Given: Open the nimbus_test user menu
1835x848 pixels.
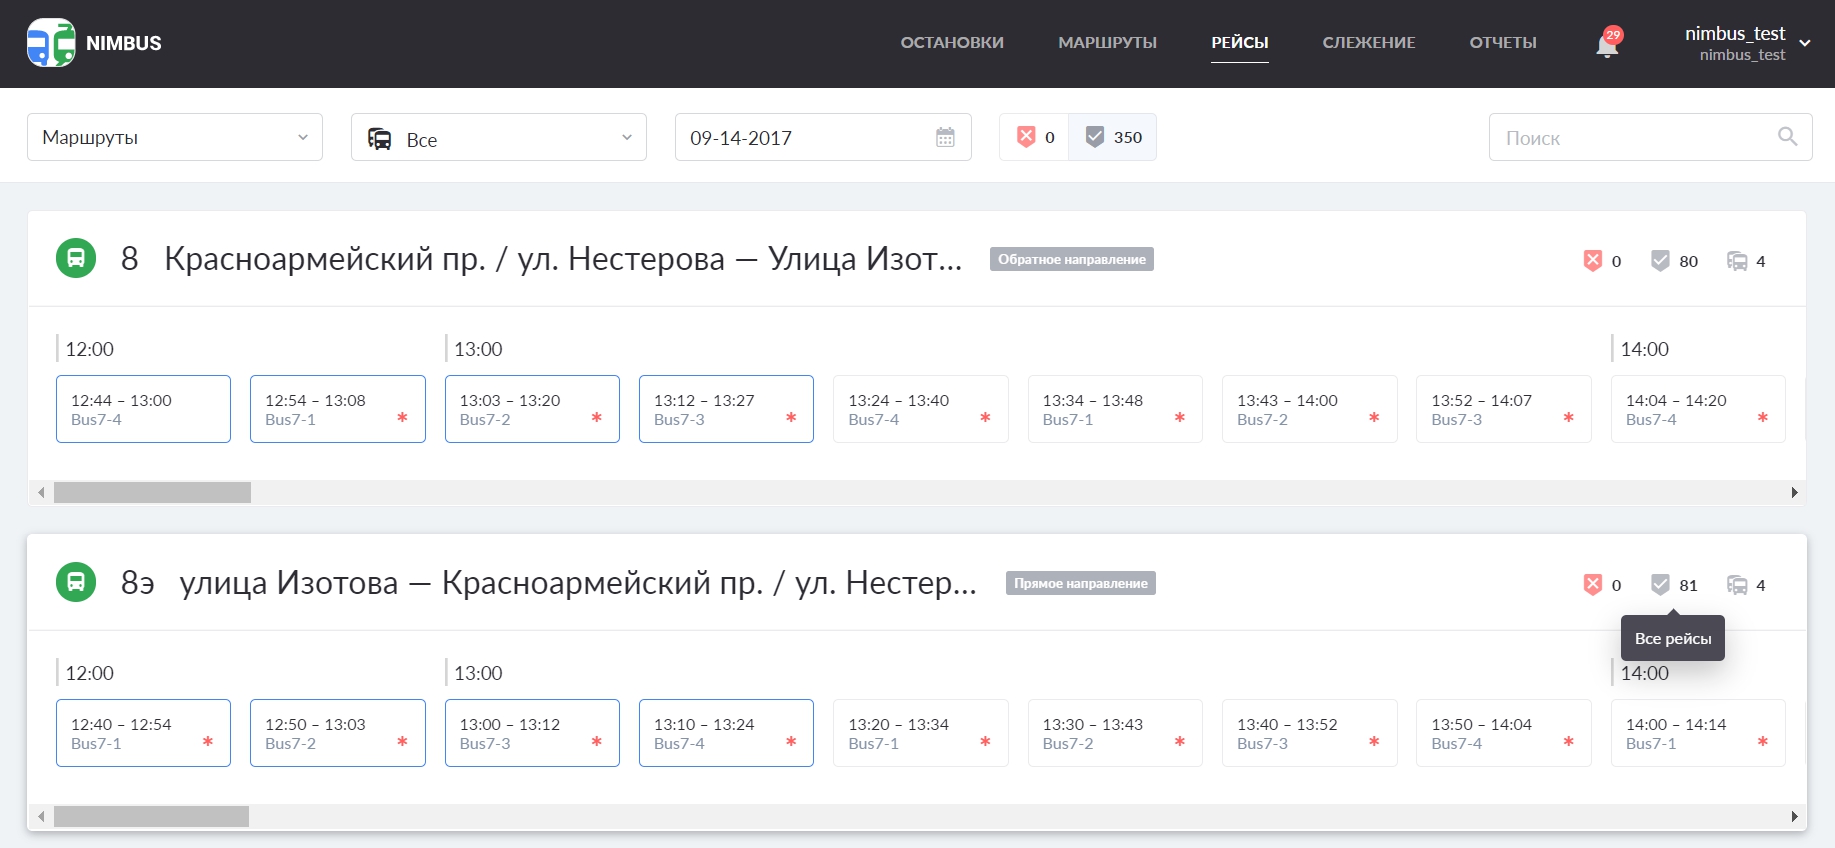Looking at the screenshot, I should click(1747, 43).
